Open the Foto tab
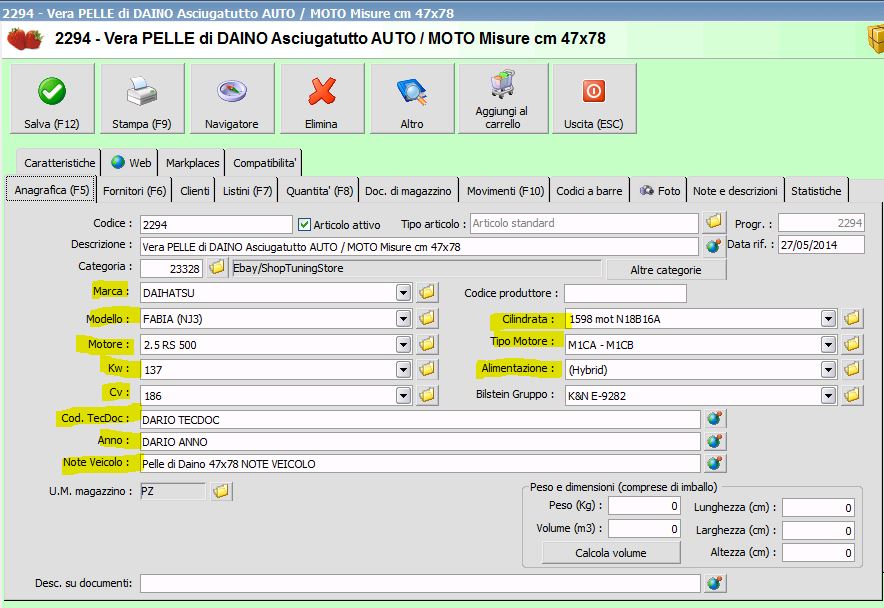884x608 pixels. 659,191
